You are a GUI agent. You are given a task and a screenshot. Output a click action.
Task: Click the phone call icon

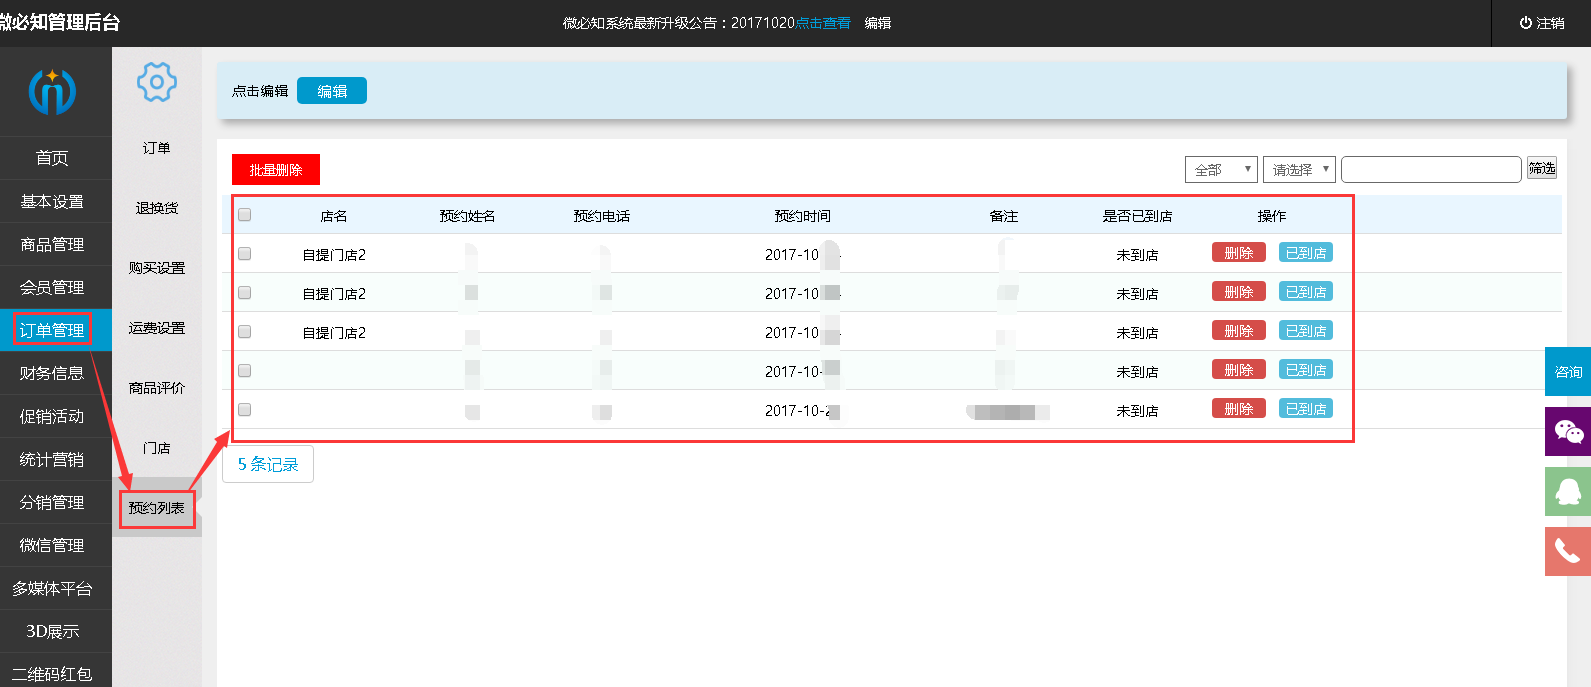1567,551
